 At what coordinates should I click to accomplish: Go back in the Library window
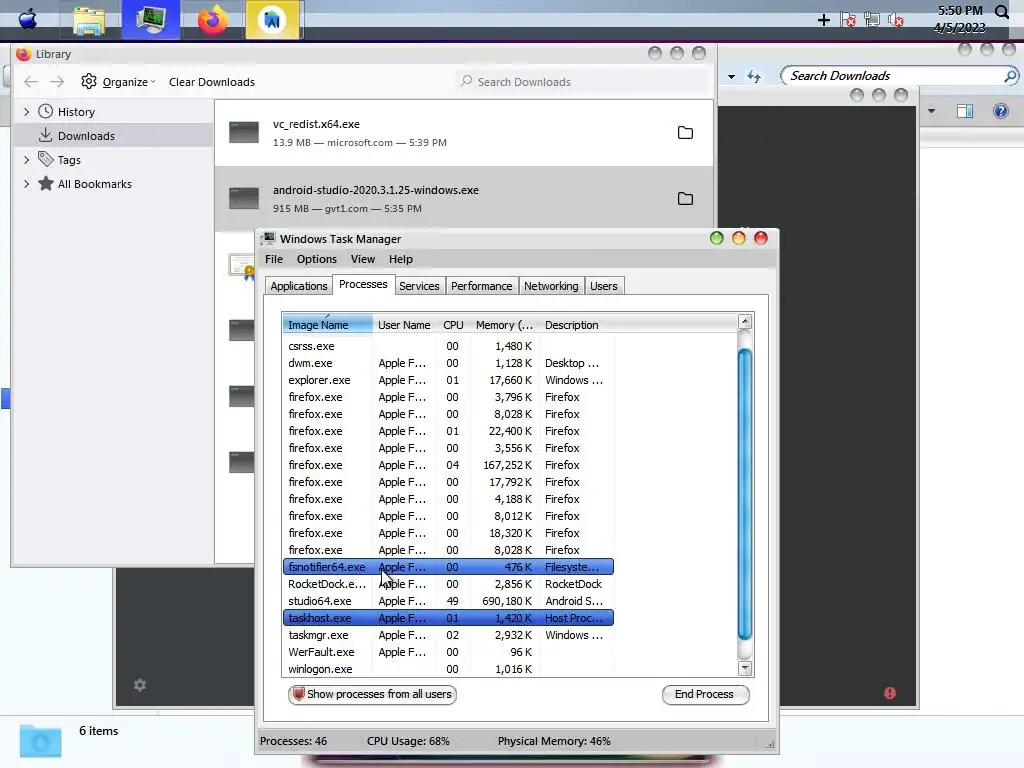31,82
